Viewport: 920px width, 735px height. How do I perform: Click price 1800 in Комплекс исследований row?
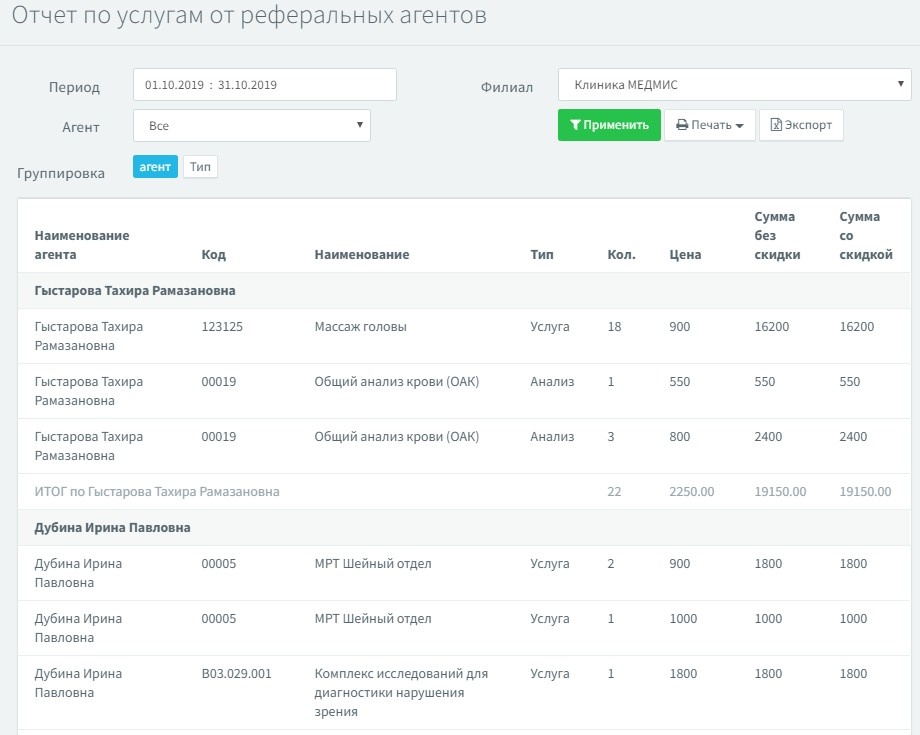pos(683,673)
